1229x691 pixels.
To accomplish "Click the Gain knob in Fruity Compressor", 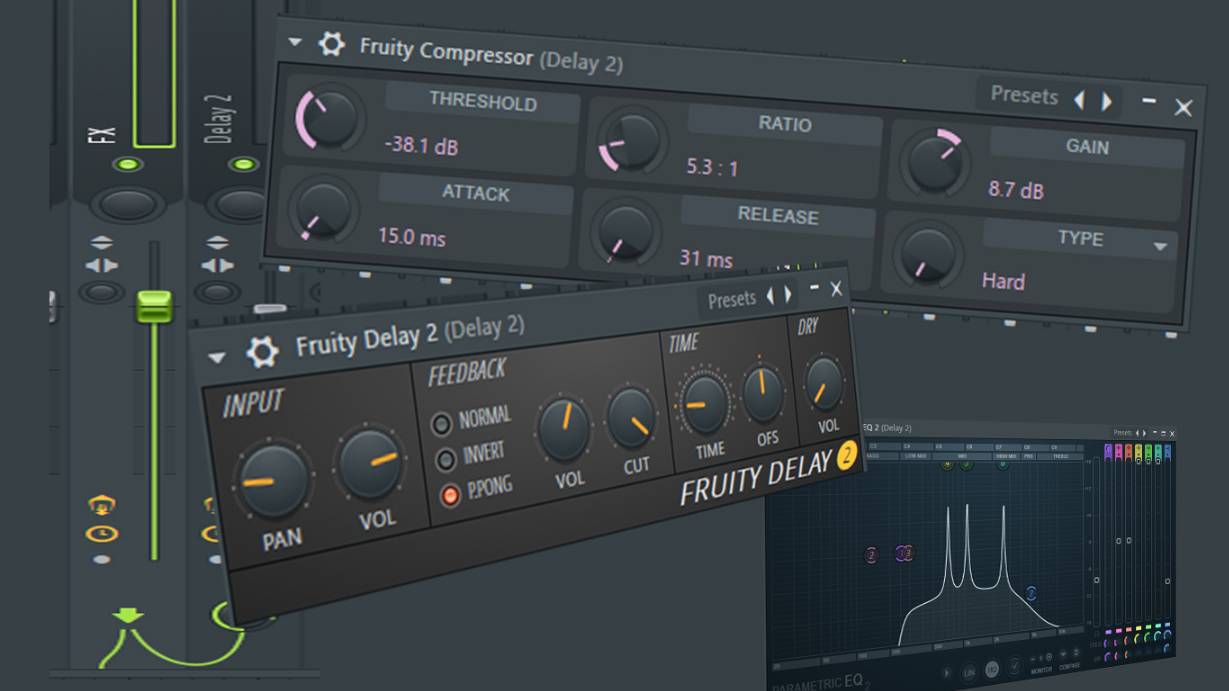I will click(934, 162).
